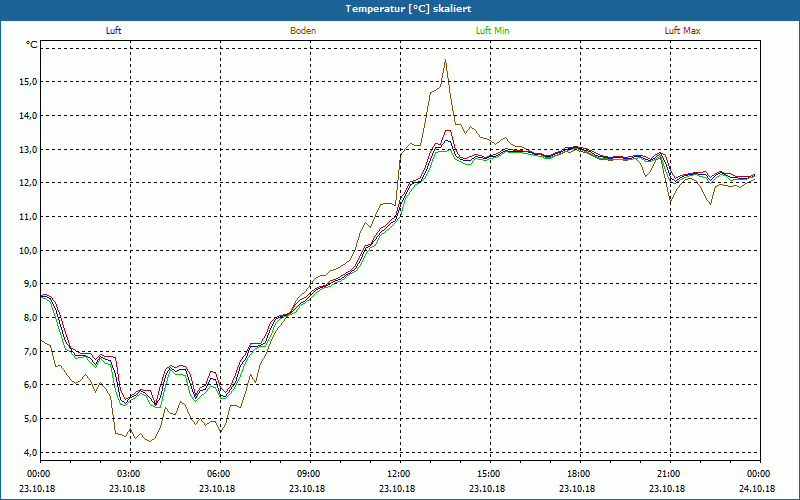Click the 14,0 y-axis value
This screenshot has height=500, width=800.
pyautogui.click(x=28, y=115)
